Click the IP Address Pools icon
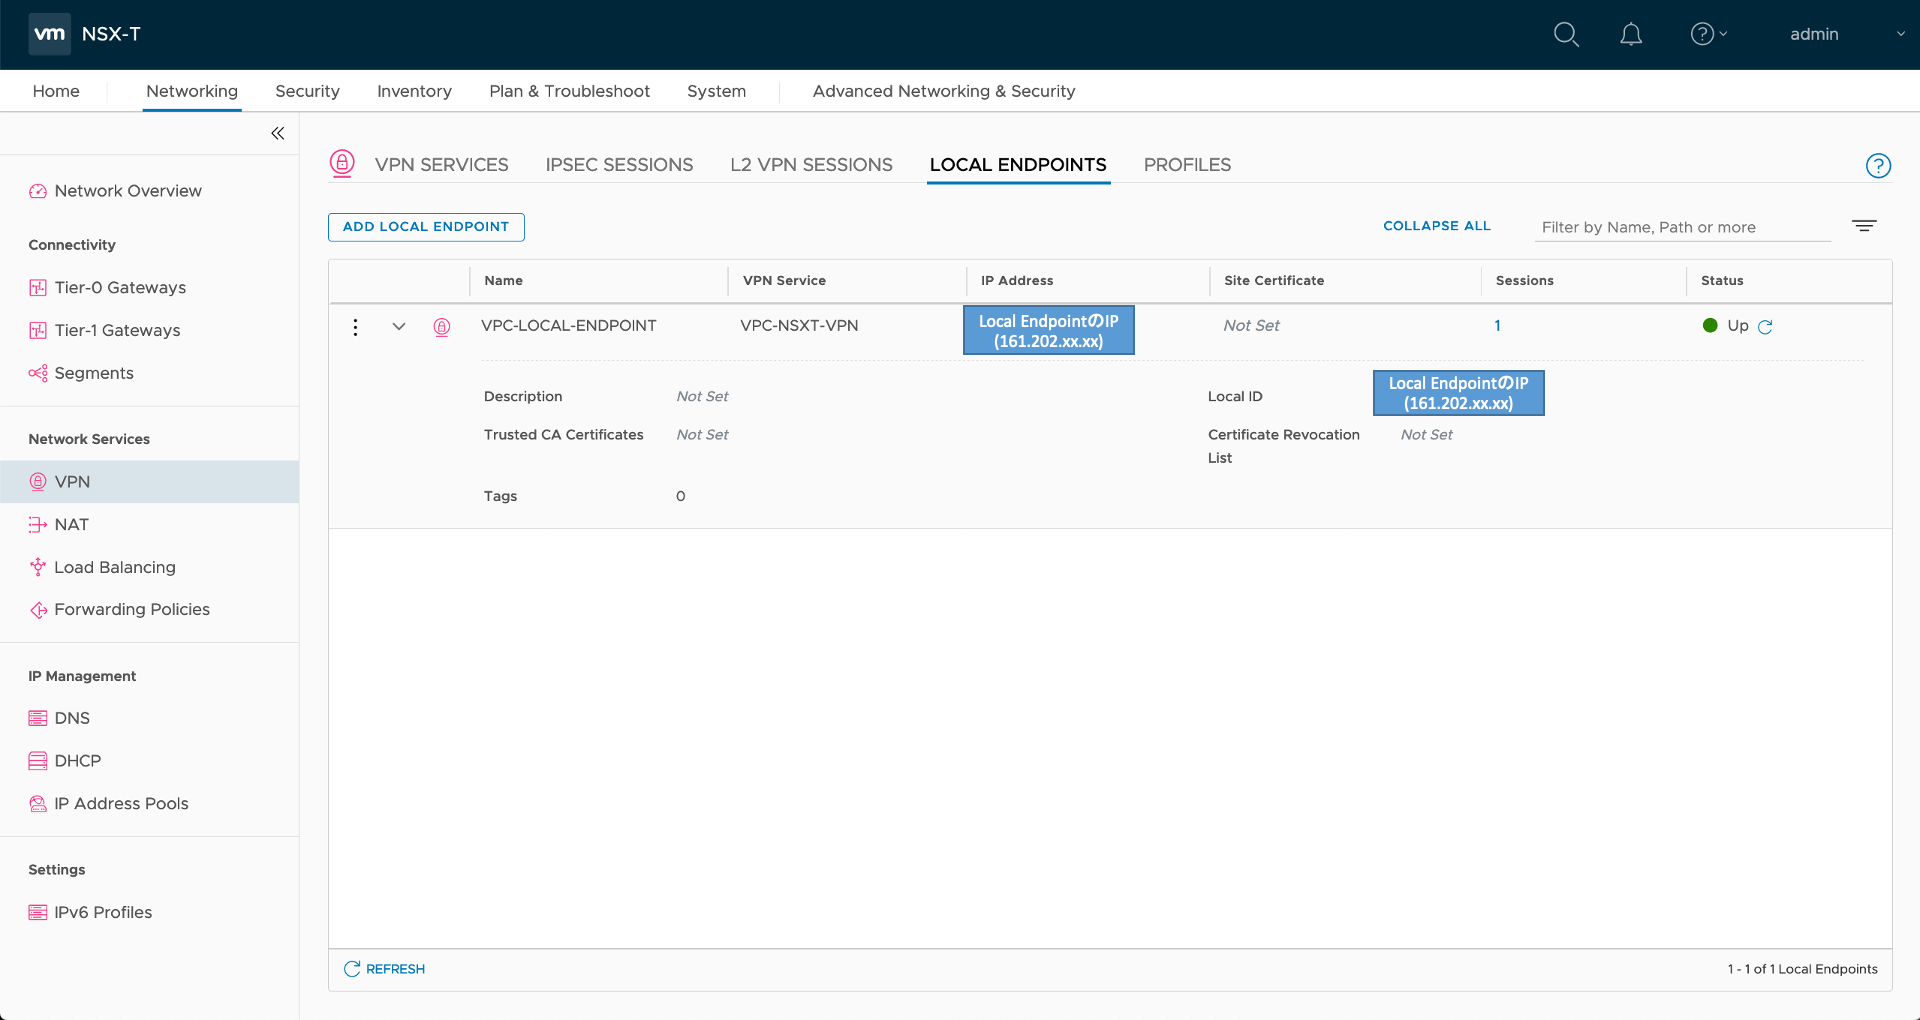Viewport: 1920px width, 1020px height. coord(38,804)
